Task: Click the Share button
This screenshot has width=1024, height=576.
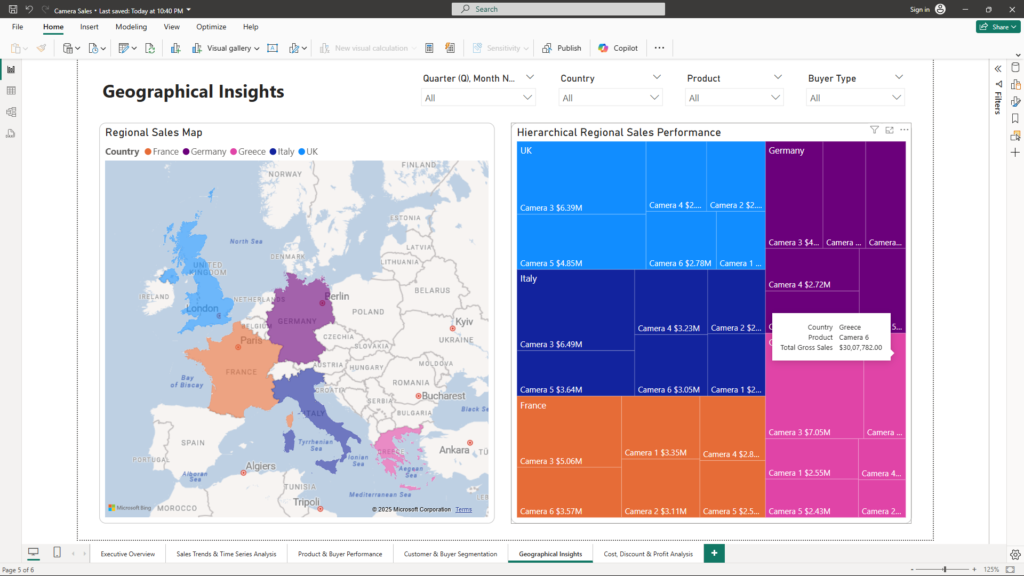Action: tap(997, 27)
